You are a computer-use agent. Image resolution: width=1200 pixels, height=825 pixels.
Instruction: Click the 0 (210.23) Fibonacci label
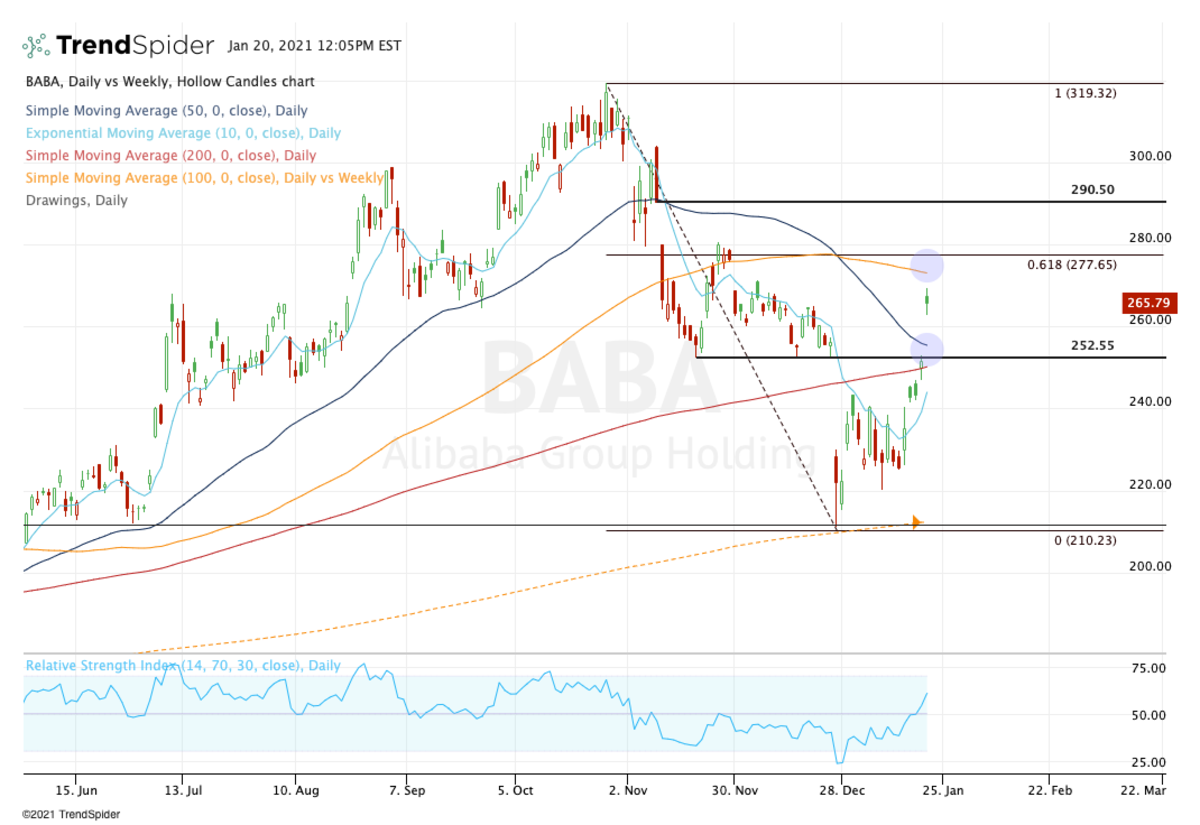coord(1085,540)
